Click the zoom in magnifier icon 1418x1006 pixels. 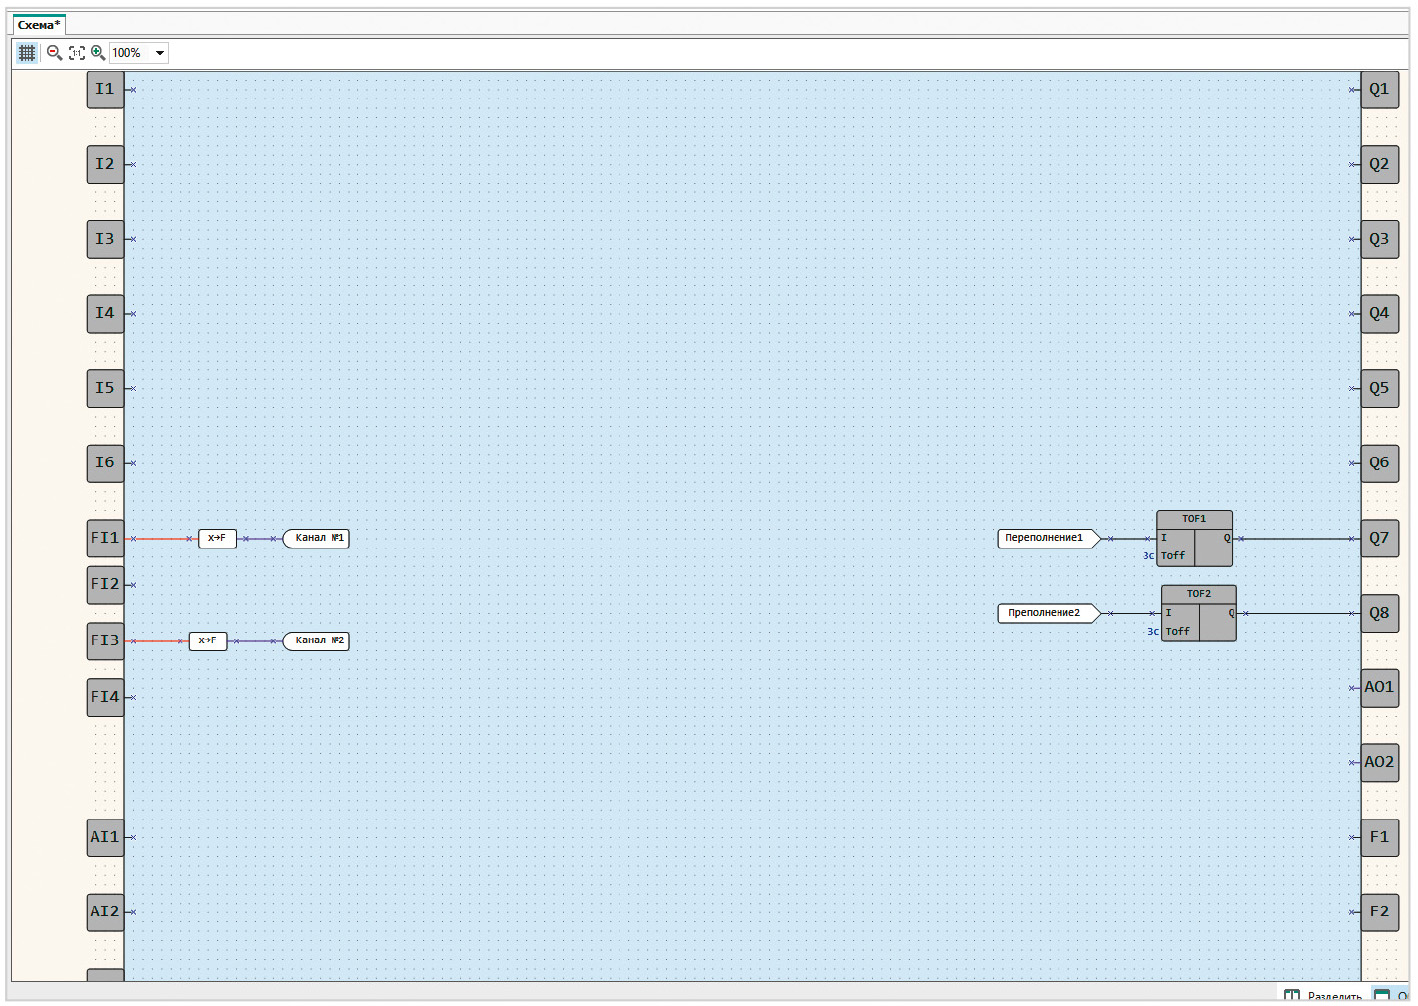98,53
